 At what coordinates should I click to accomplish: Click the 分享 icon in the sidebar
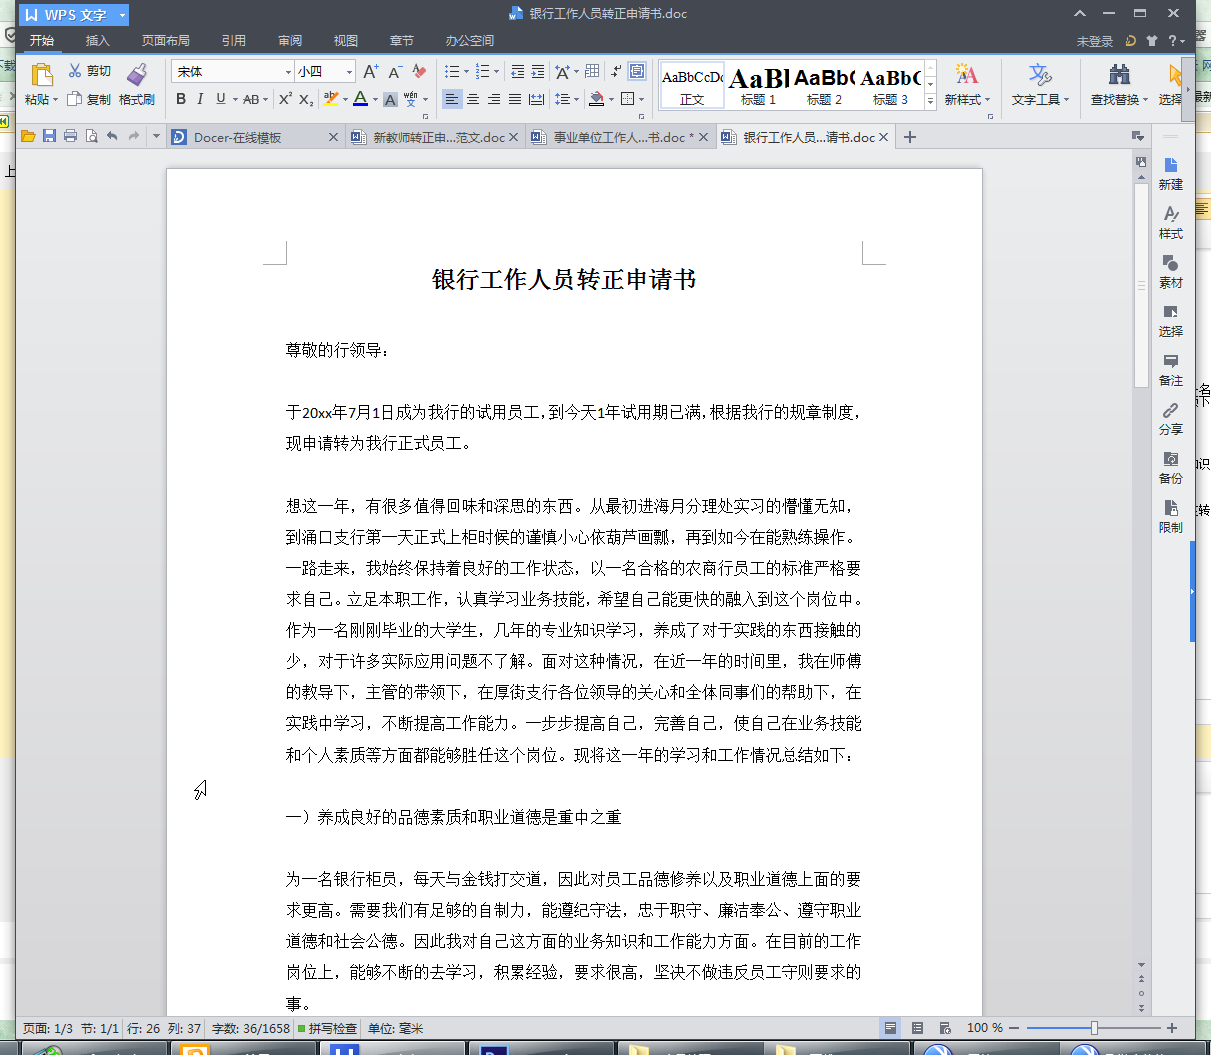pos(1170,418)
